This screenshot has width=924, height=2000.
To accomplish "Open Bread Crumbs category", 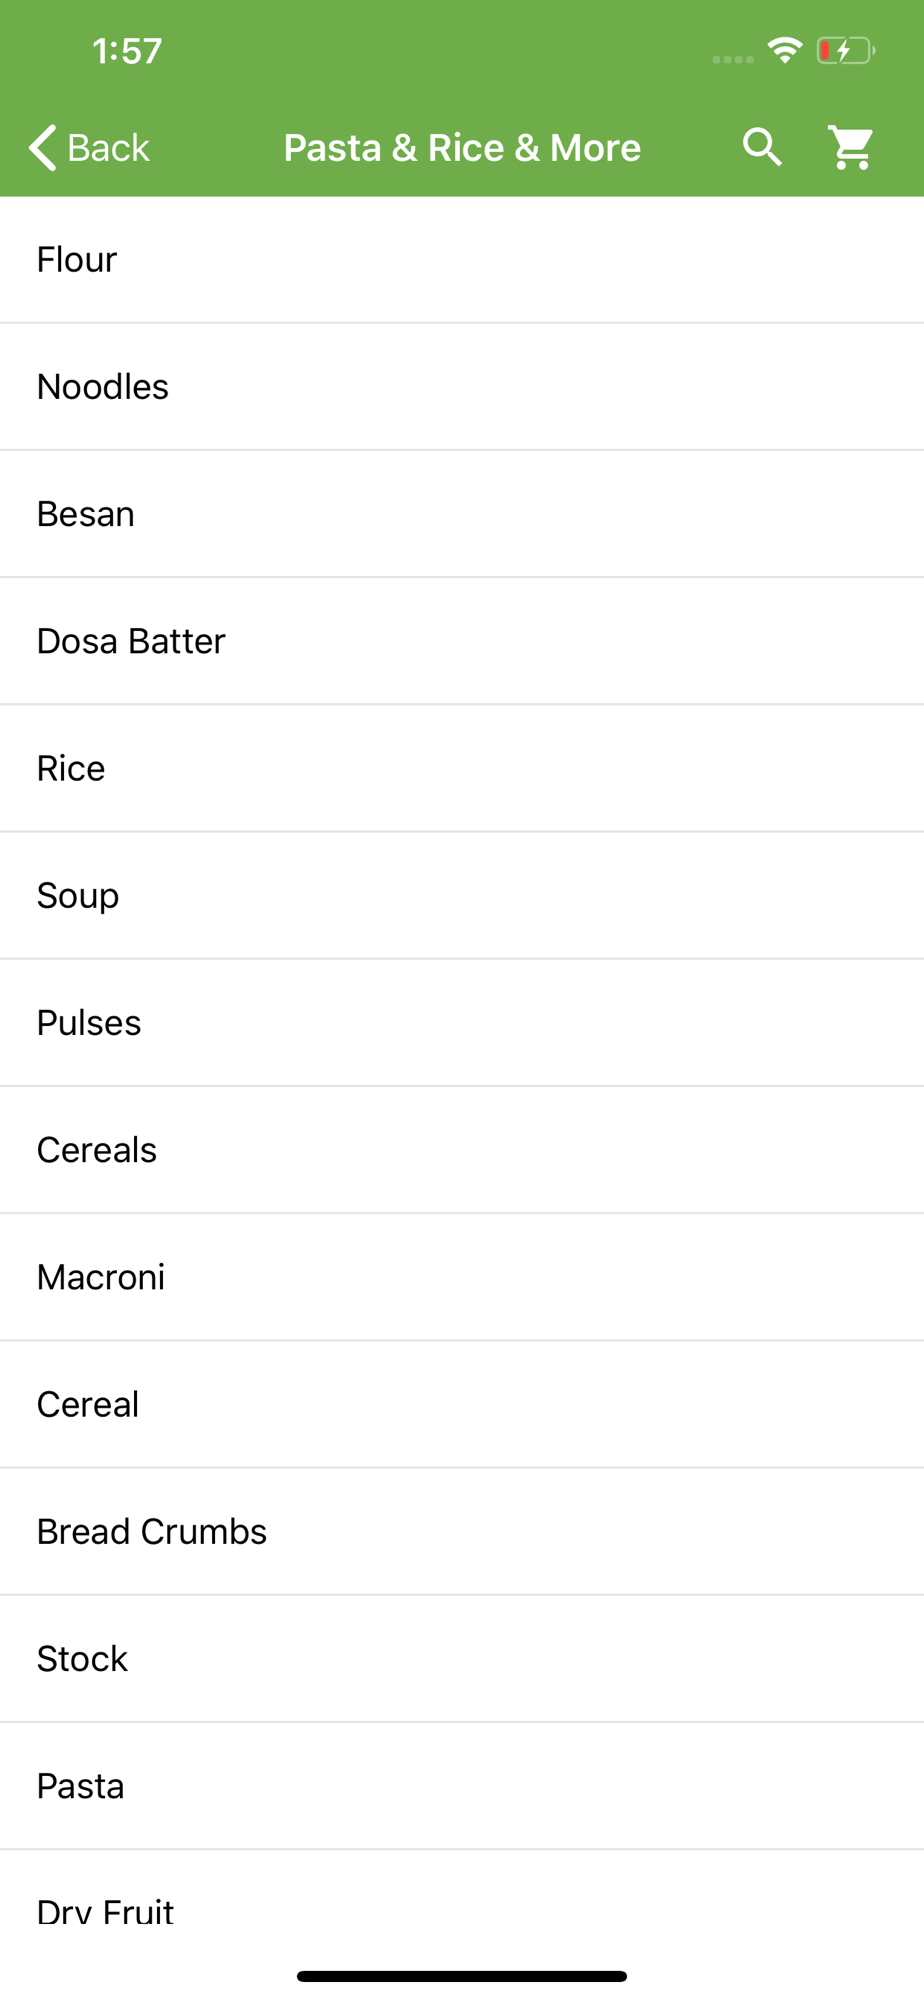I will point(152,1532).
